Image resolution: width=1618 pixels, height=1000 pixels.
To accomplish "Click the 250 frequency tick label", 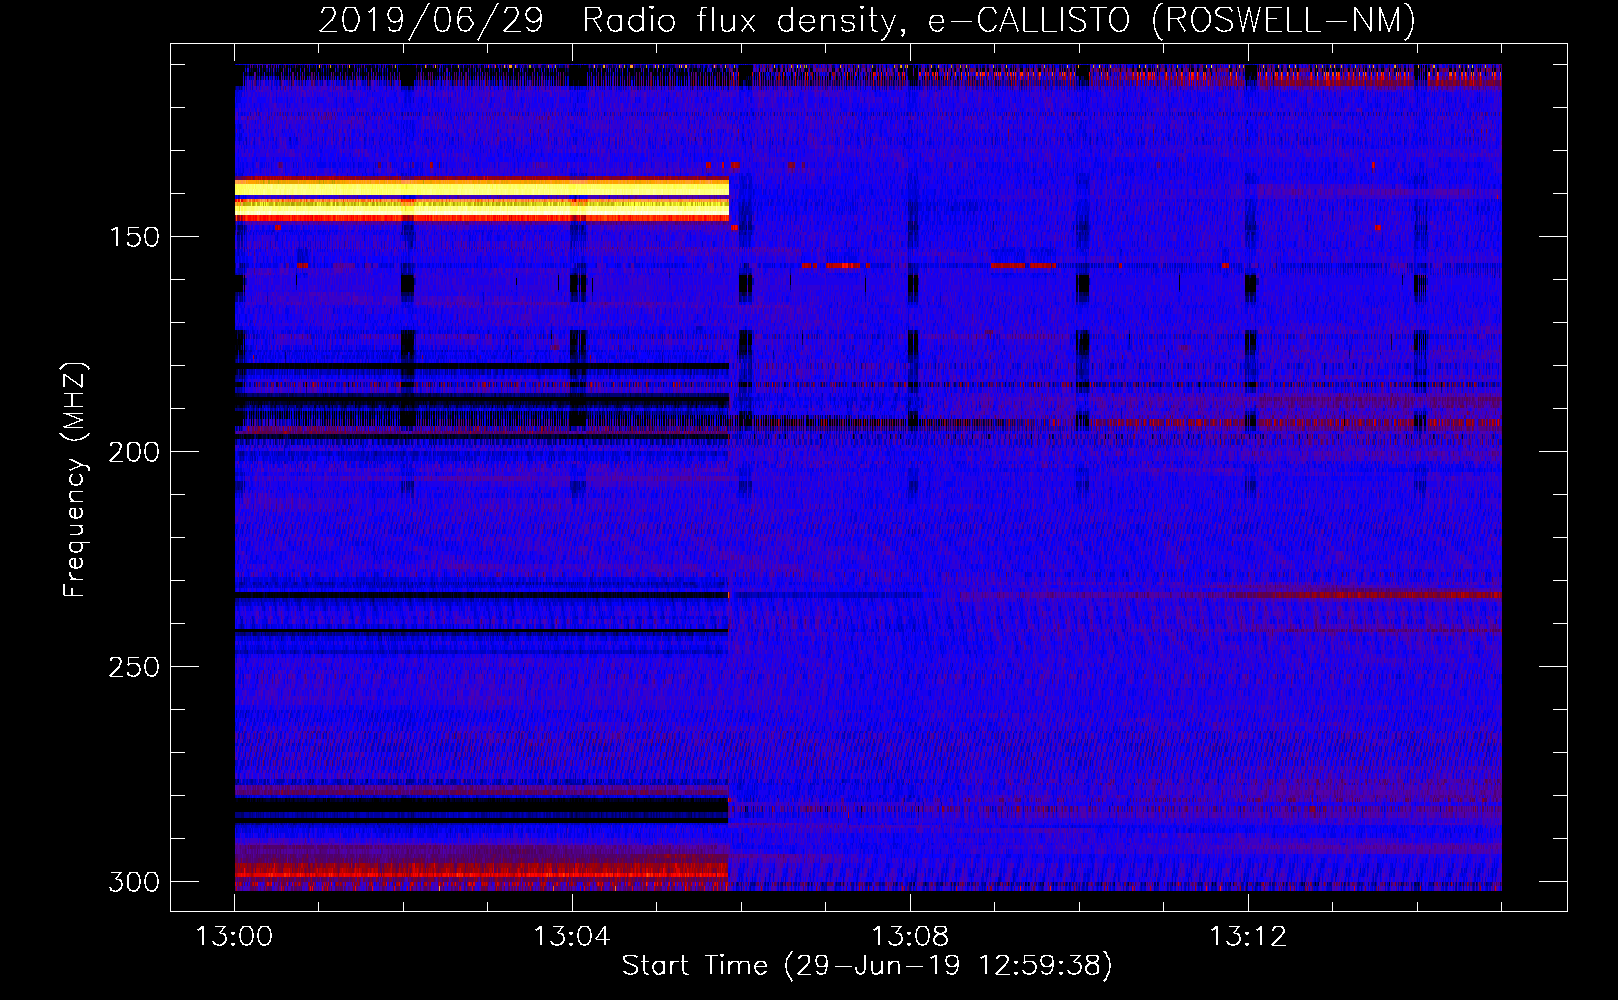I will [x=133, y=667].
